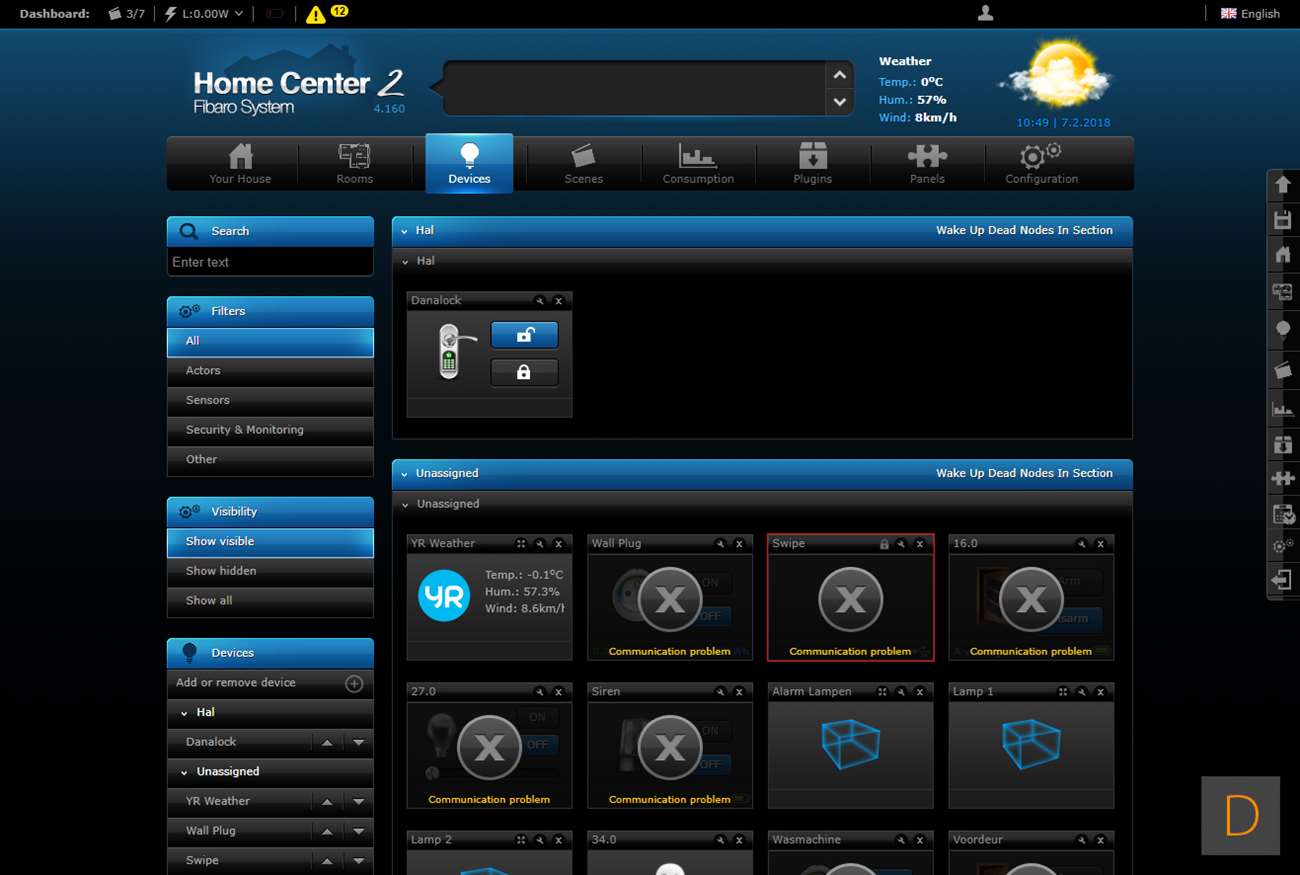Collapse the Hal group in Devices sidebar
This screenshot has width=1300, height=875.
184,713
